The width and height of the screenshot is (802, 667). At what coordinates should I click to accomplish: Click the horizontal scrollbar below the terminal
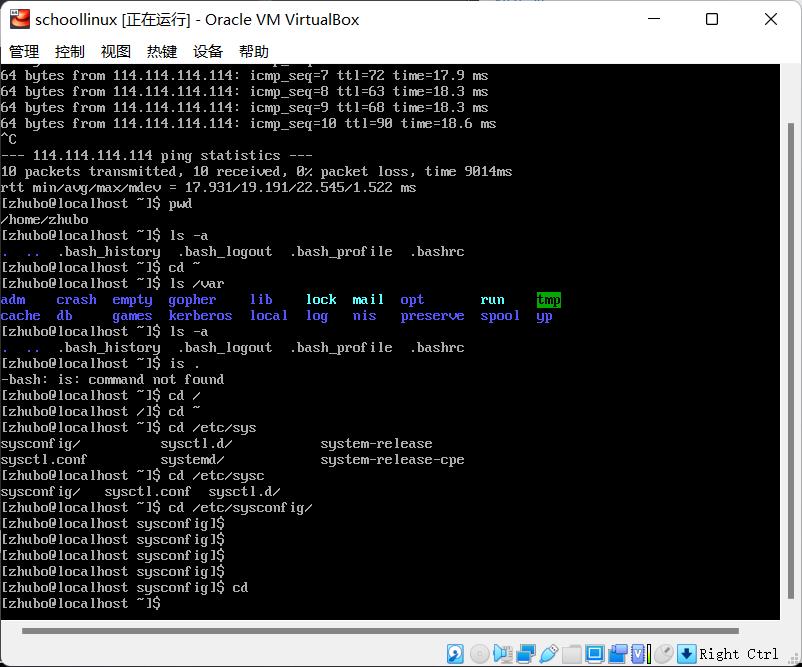click(381, 631)
